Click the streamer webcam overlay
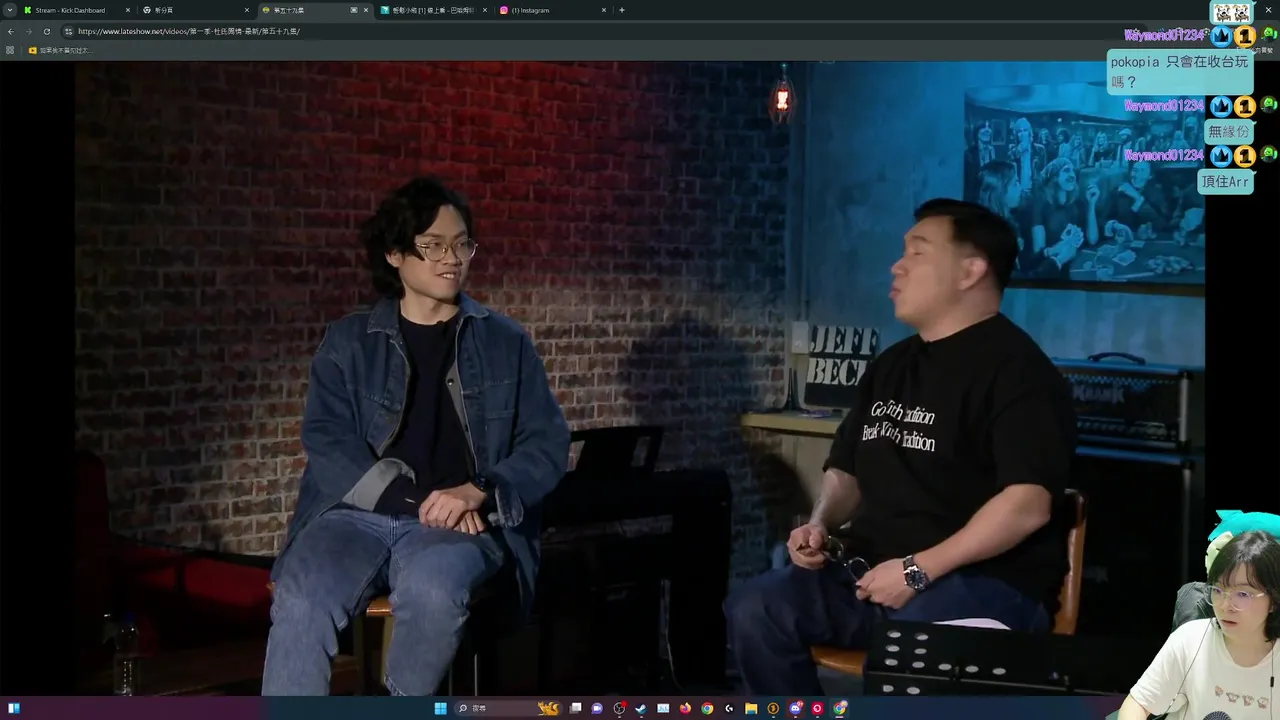 tap(1205, 618)
